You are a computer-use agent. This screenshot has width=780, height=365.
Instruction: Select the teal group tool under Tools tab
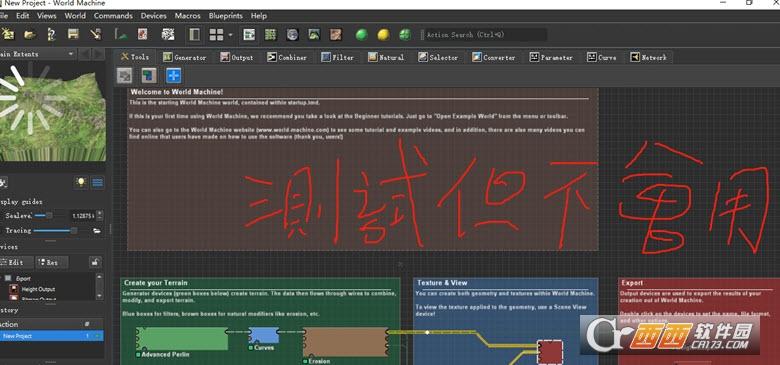click(x=149, y=76)
